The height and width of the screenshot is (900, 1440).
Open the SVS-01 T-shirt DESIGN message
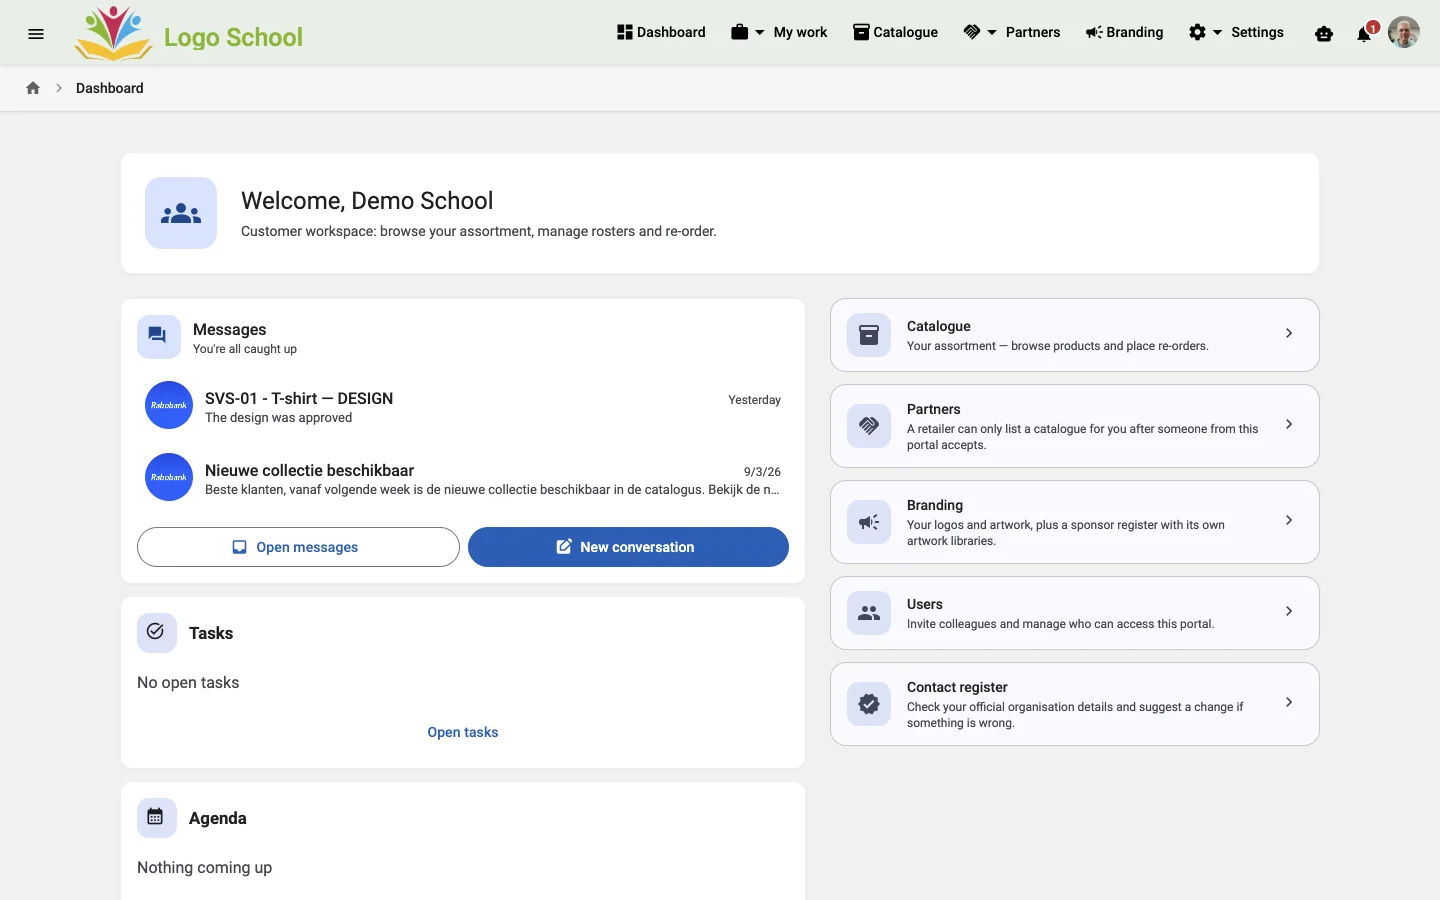click(x=463, y=406)
